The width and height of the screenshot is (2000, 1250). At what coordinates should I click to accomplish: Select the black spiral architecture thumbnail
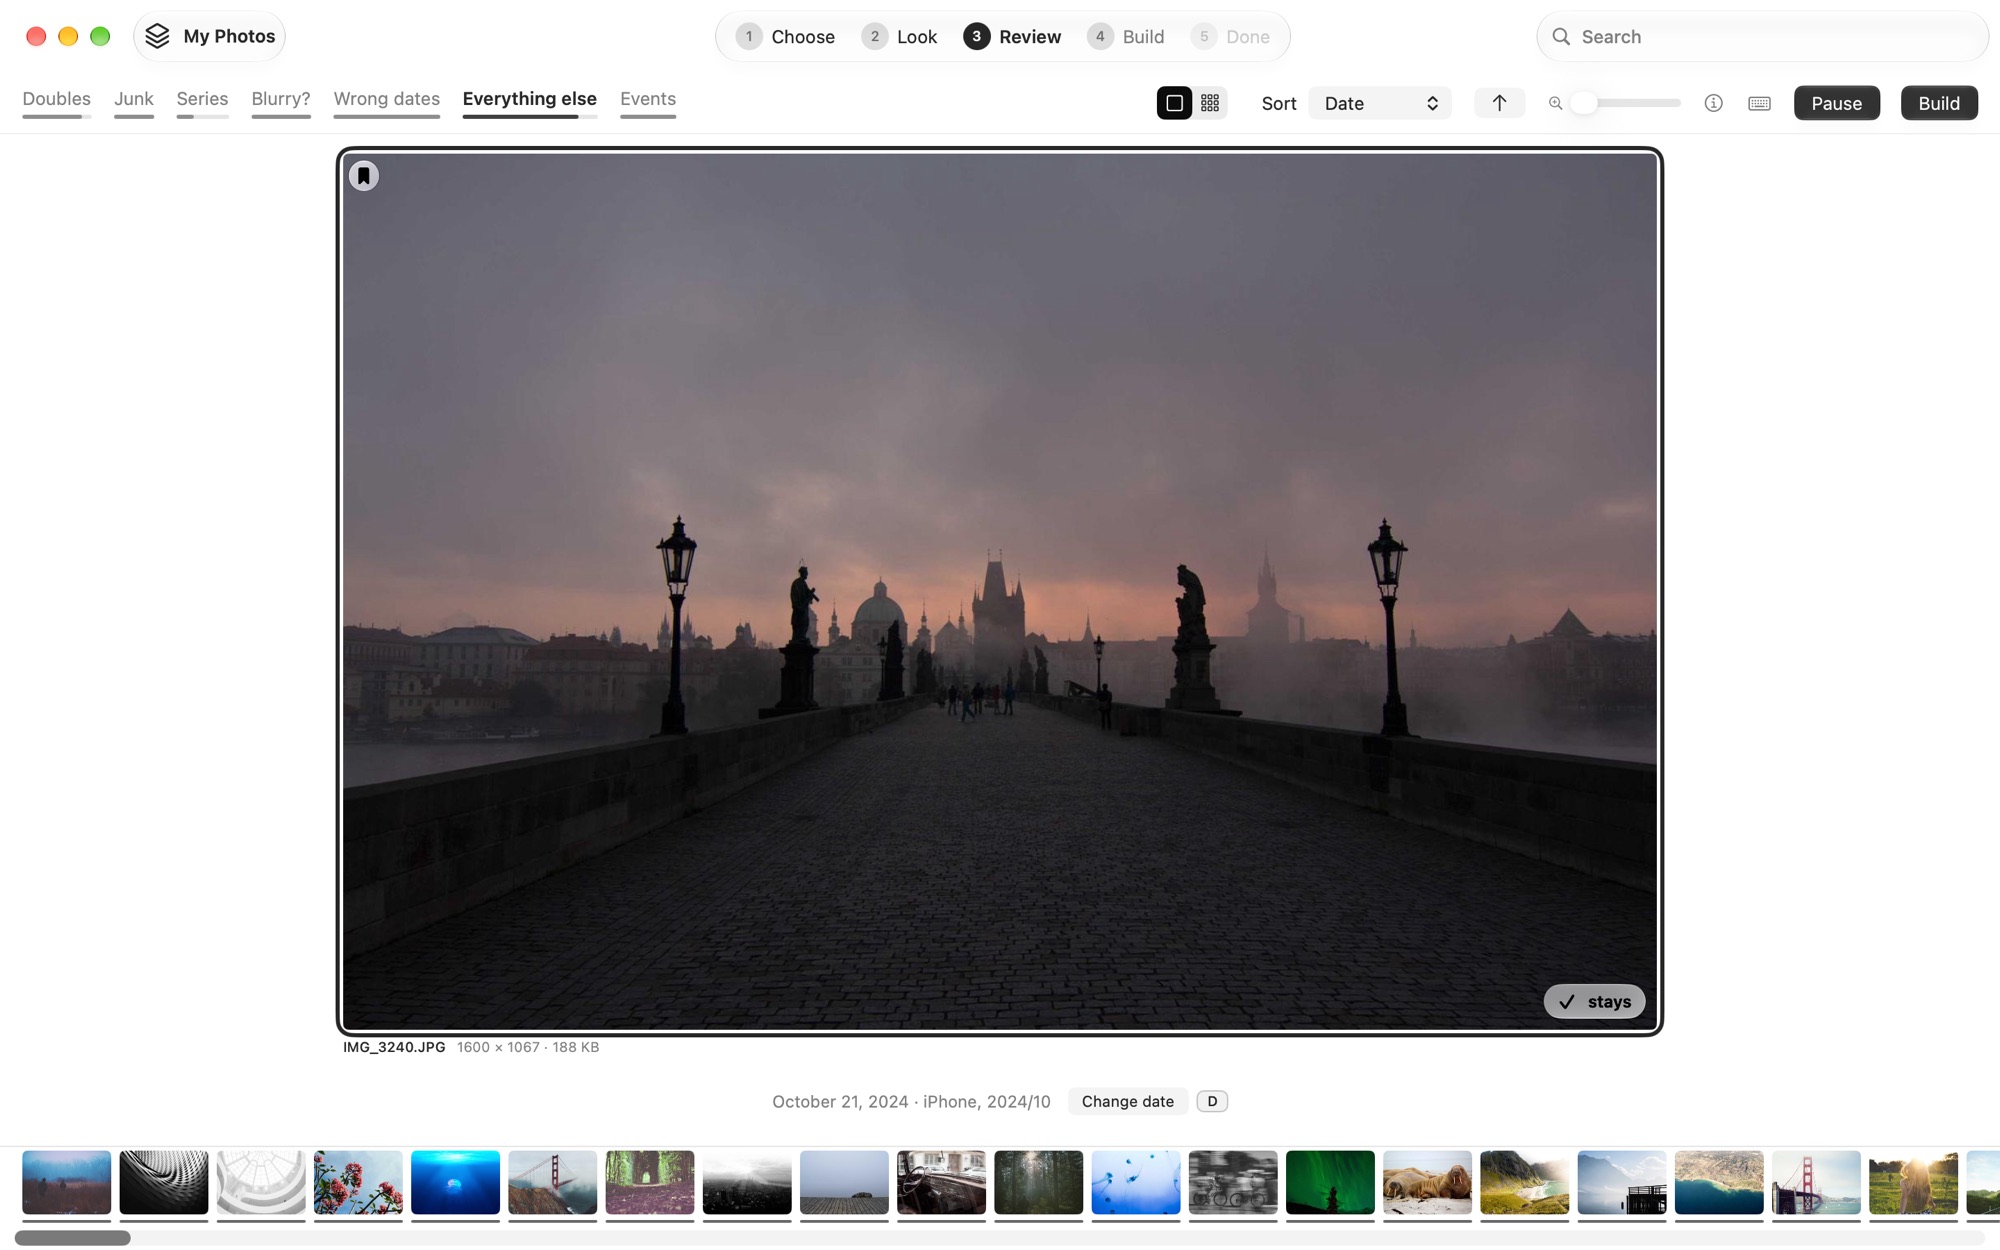coord(164,1183)
